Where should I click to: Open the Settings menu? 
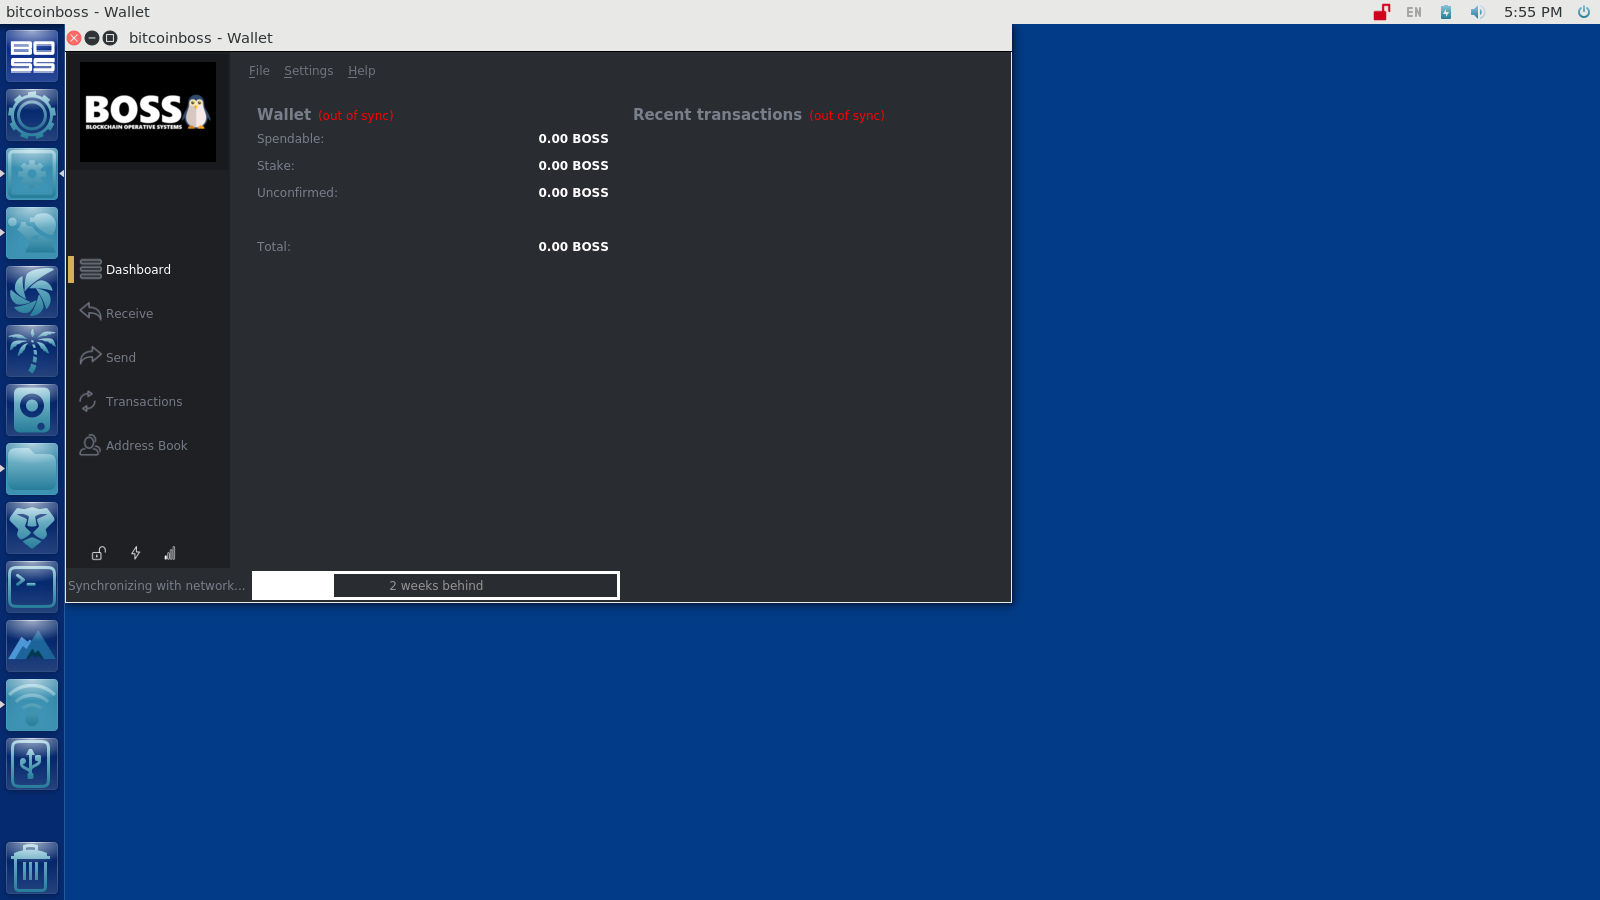tap(308, 71)
